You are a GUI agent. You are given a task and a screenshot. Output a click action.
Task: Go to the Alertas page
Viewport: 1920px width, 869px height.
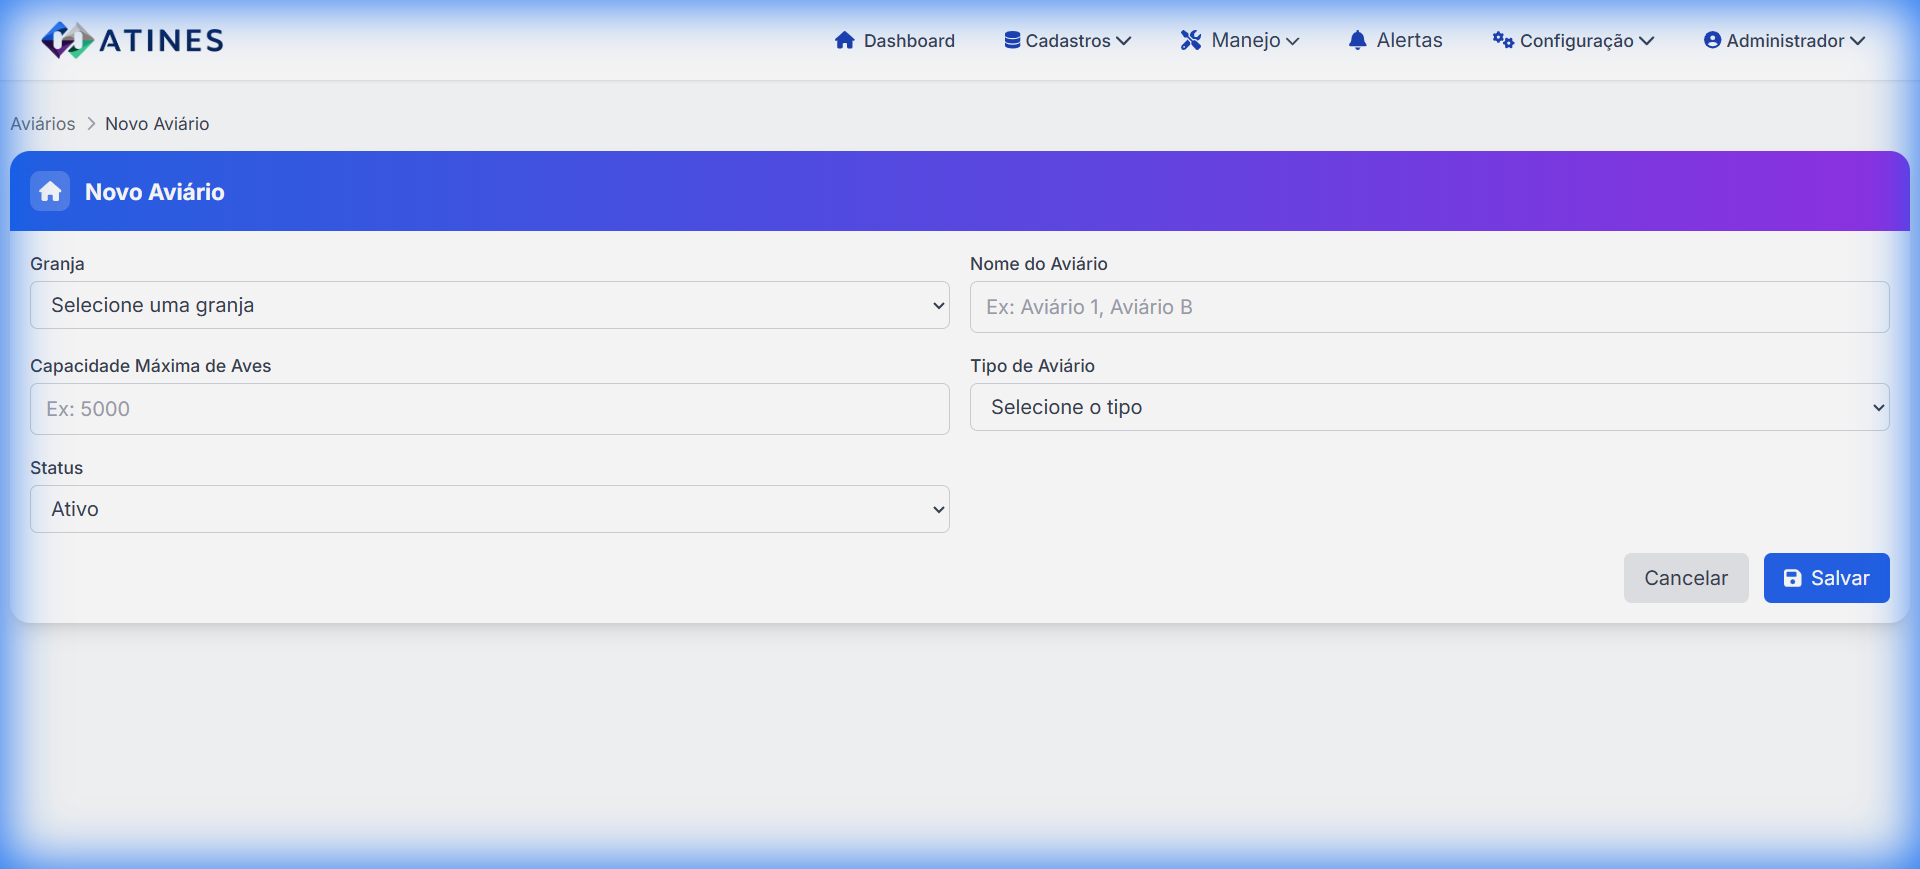1409,40
